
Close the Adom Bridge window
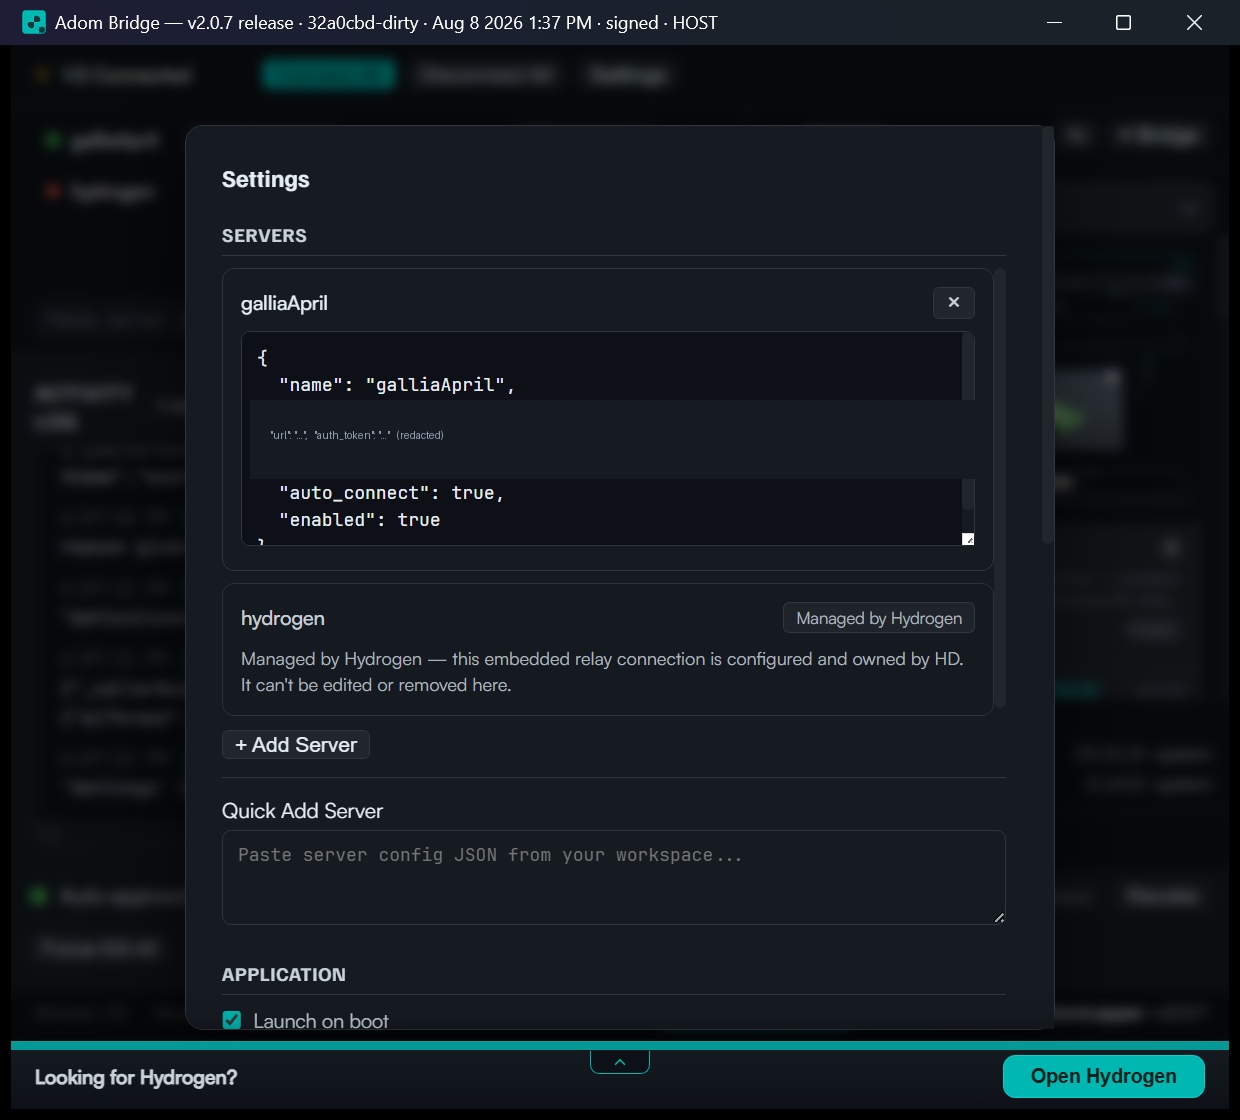[1194, 22]
